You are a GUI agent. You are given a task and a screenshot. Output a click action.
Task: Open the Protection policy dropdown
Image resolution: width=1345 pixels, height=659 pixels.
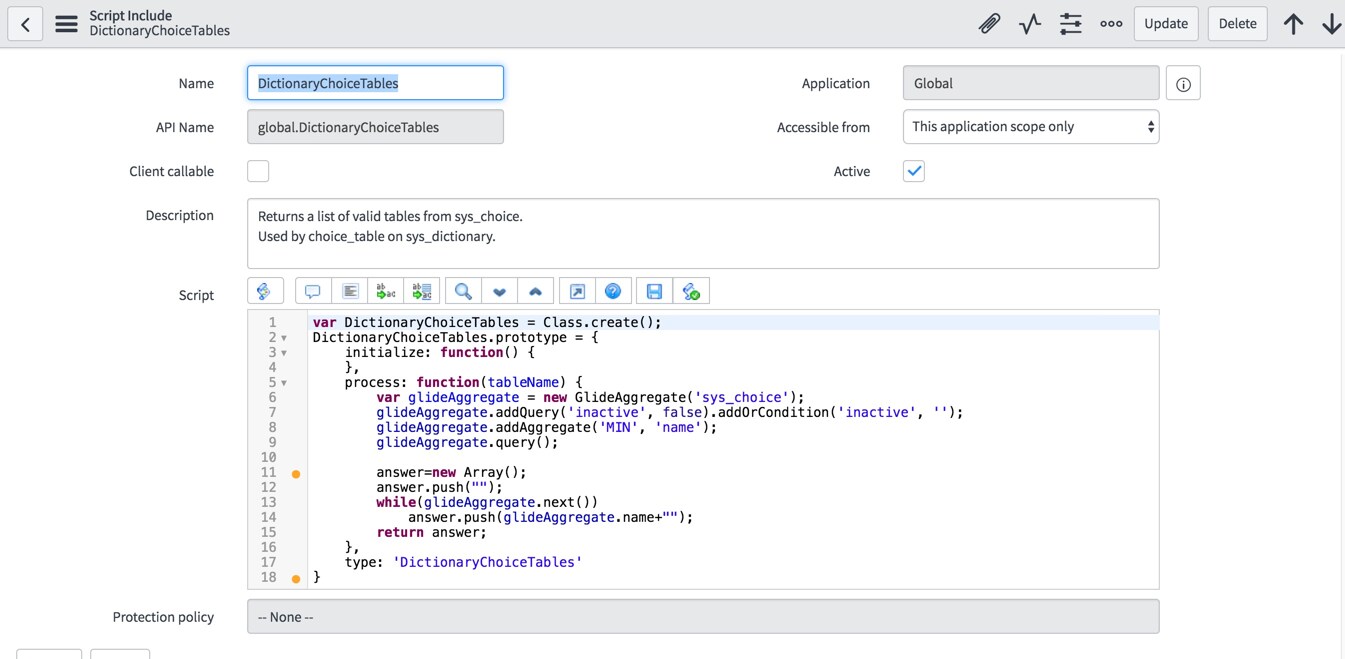[703, 617]
